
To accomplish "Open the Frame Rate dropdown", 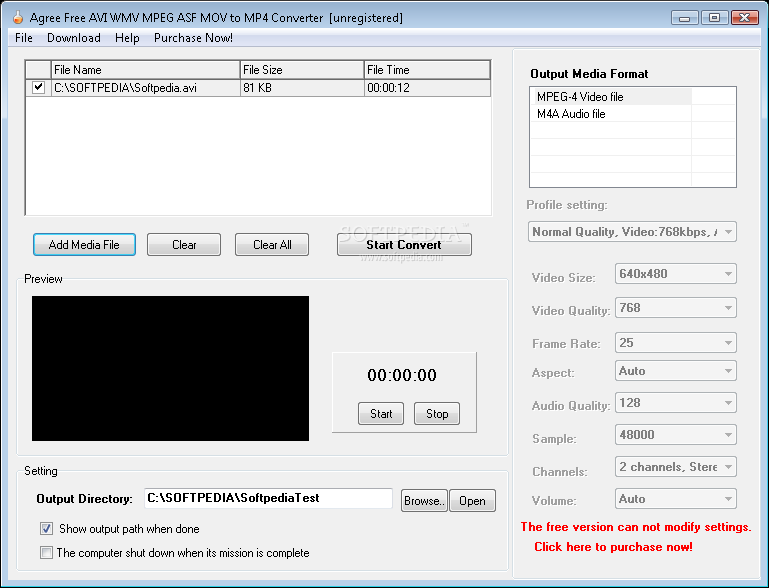I will click(x=676, y=343).
